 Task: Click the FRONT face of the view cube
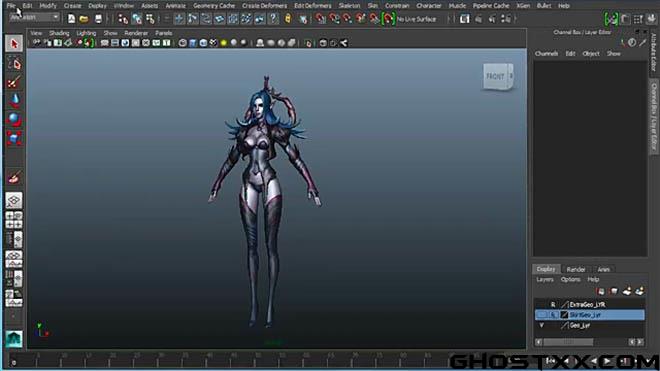coord(495,77)
